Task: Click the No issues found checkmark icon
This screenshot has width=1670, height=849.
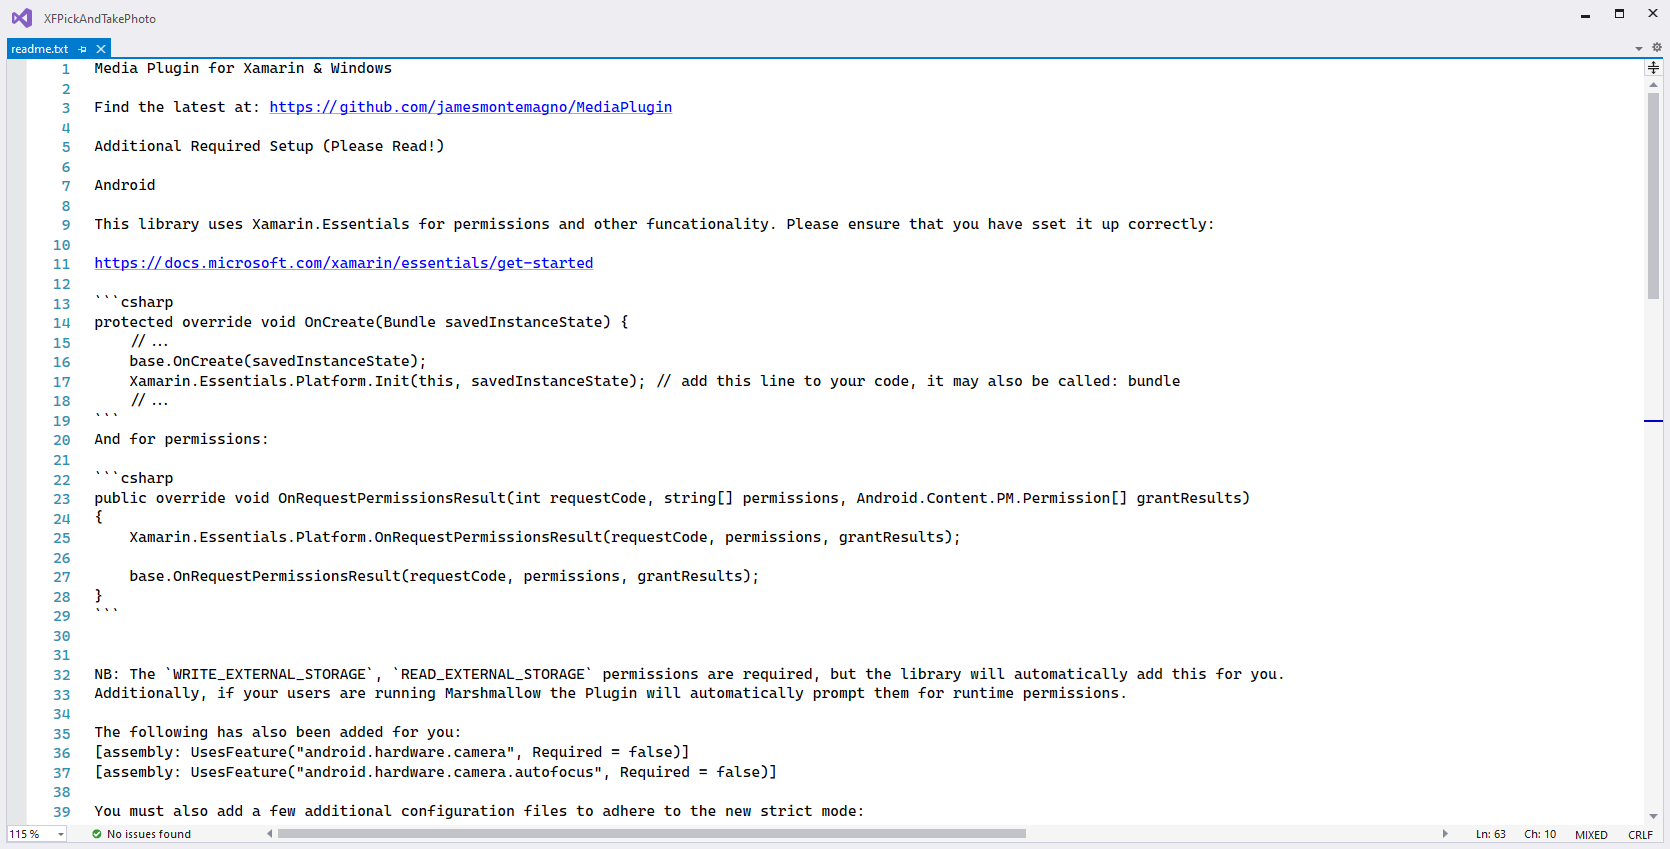Action: pyautogui.click(x=97, y=834)
